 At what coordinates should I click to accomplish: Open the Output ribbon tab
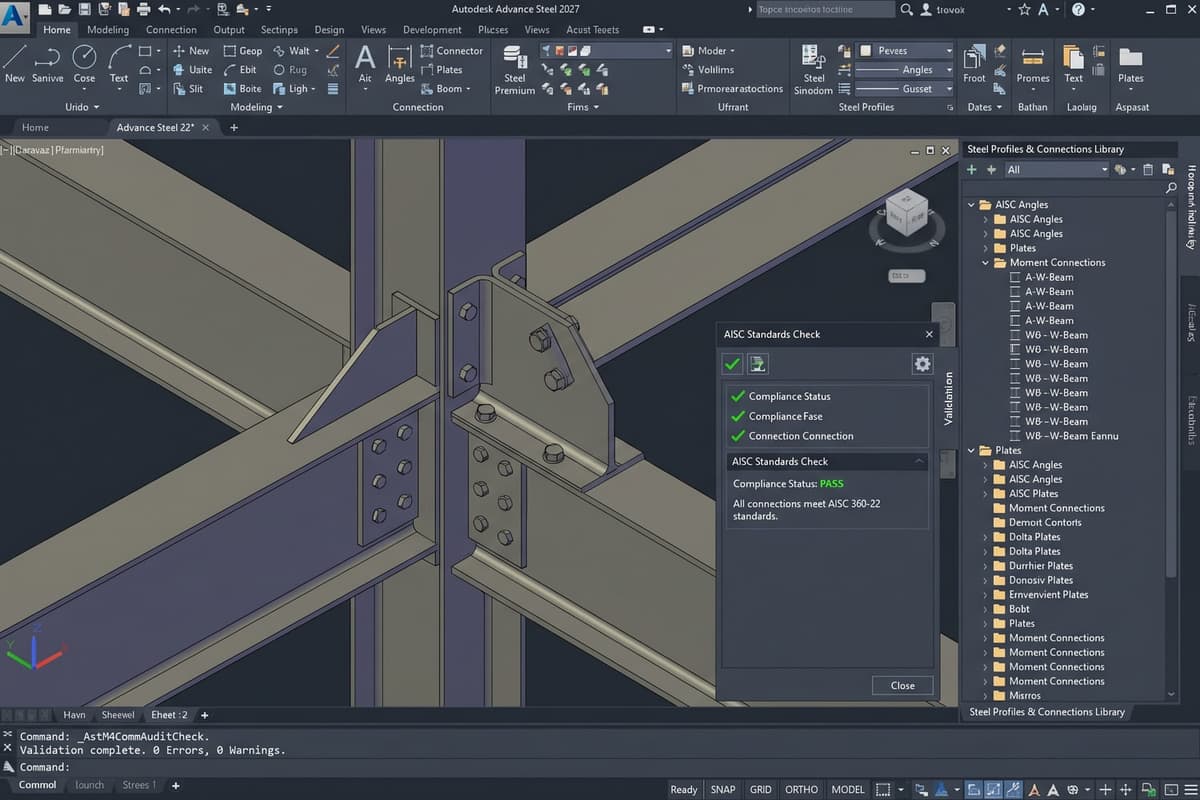229,30
